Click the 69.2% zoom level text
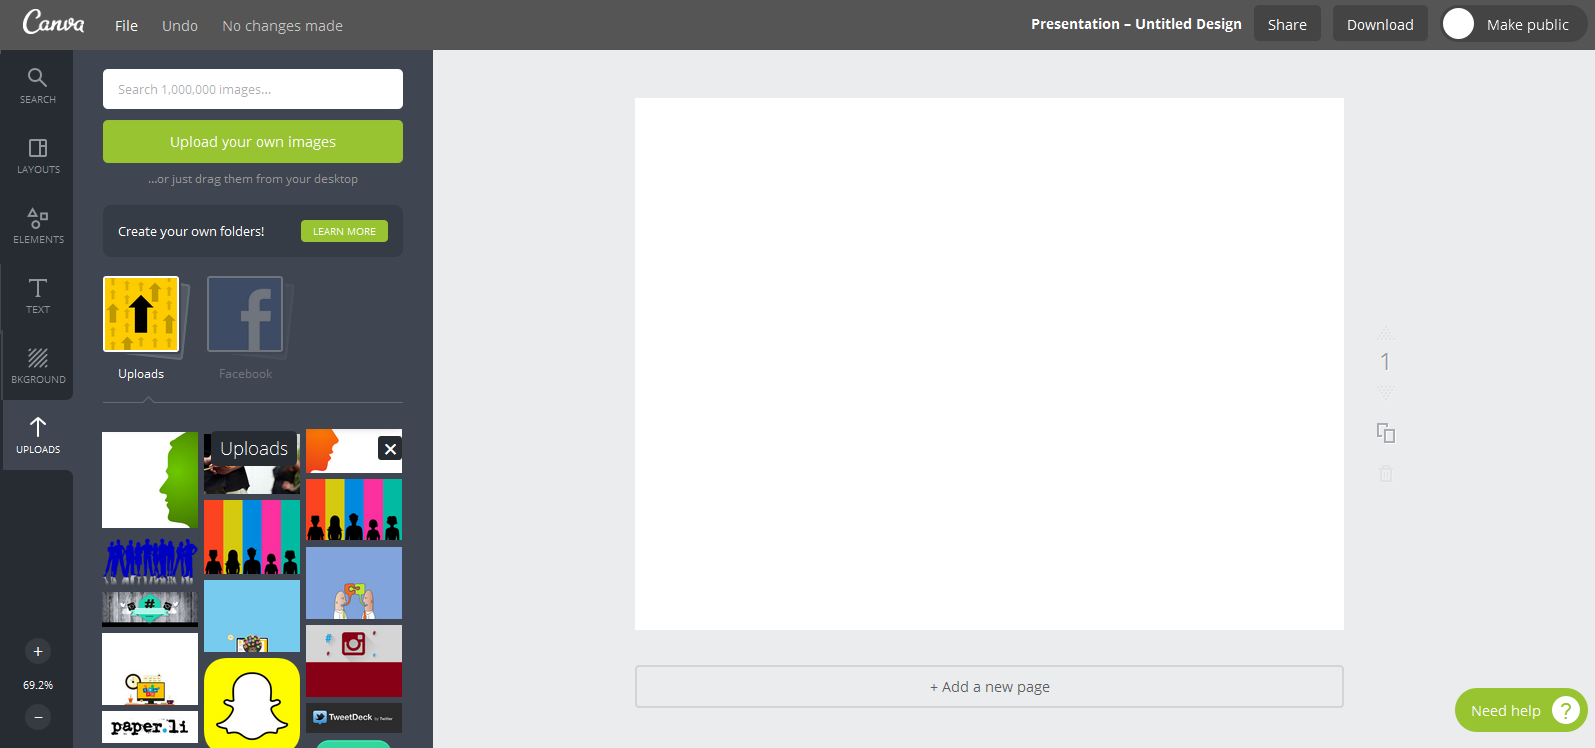The image size is (1595, 748). click(x=38, y=685)
